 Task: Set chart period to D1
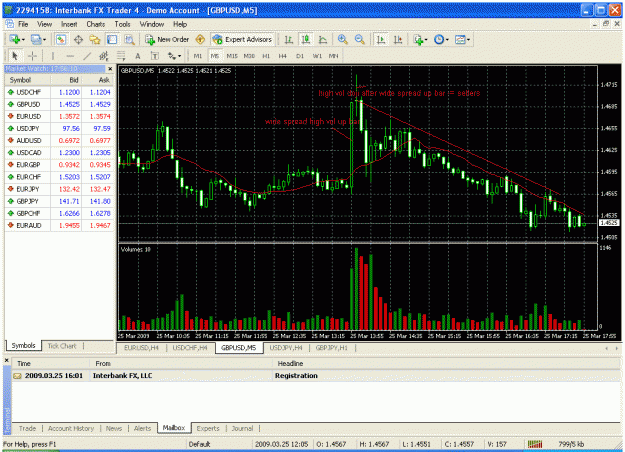coord(300,56)
